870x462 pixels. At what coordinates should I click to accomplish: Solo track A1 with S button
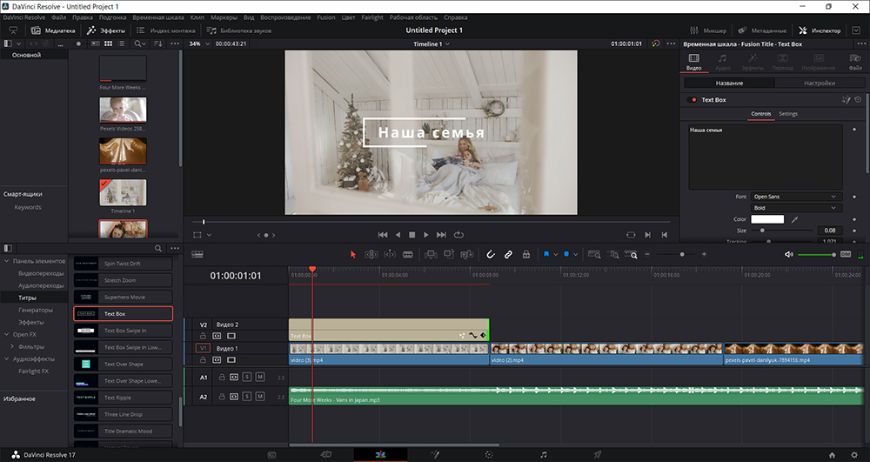point(247,377)
